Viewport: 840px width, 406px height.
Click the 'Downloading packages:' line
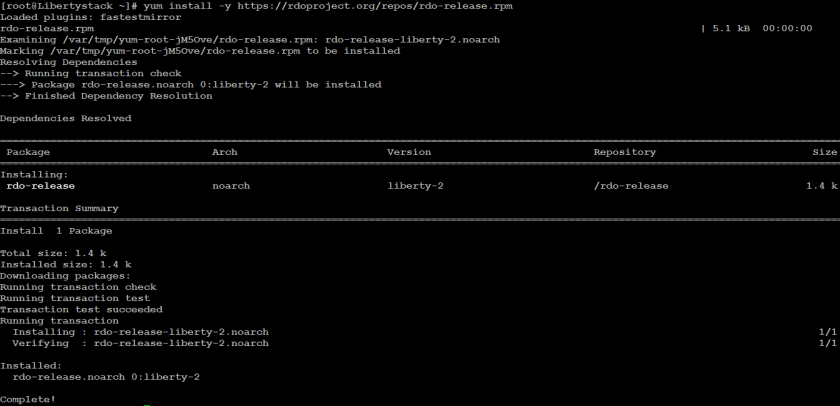pos(65,275)
